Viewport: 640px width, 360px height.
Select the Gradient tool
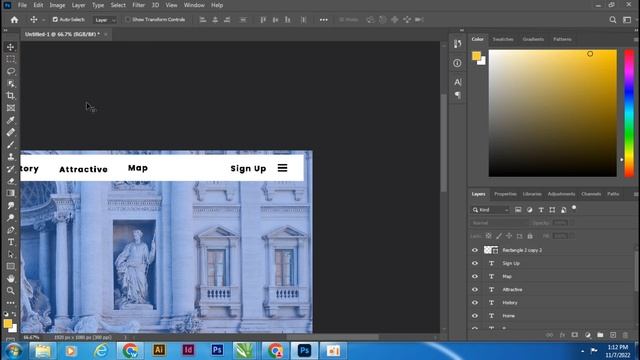click(11, 193)
